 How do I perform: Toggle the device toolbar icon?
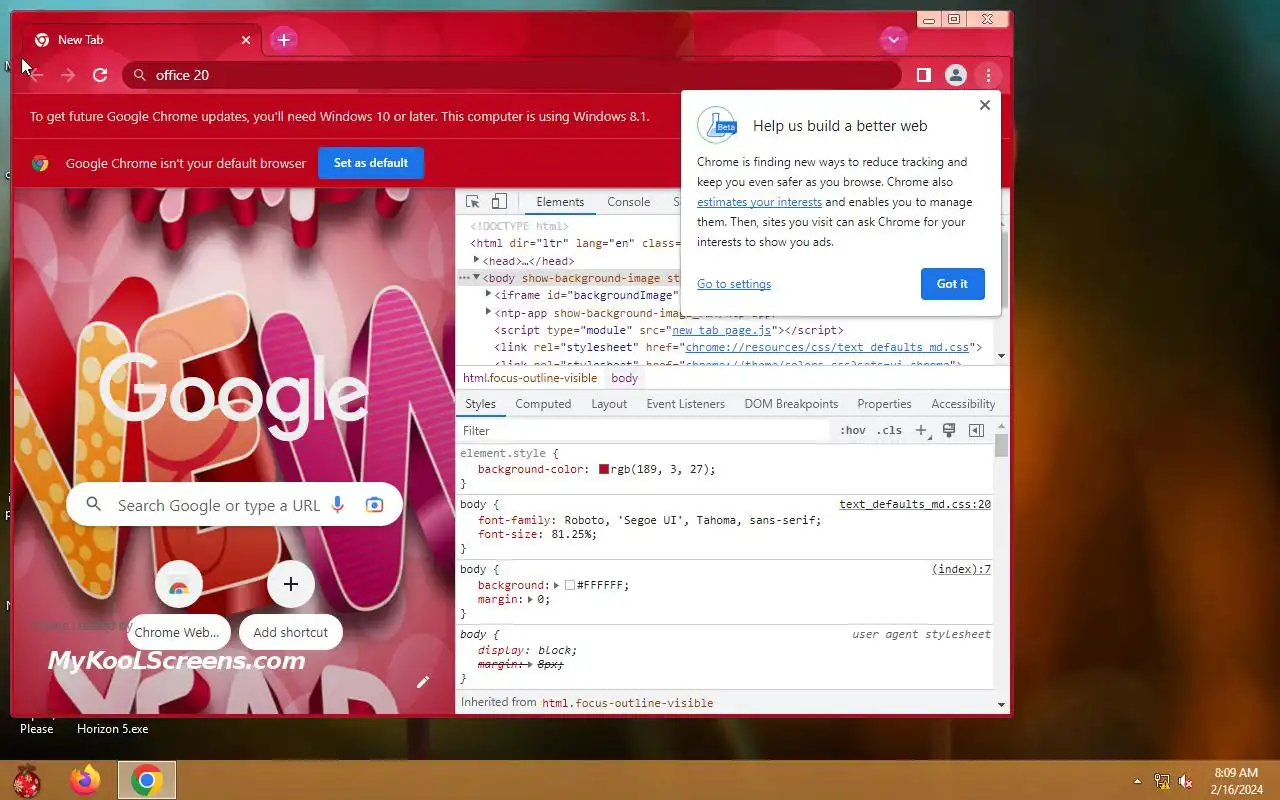[x=499, y=202]
